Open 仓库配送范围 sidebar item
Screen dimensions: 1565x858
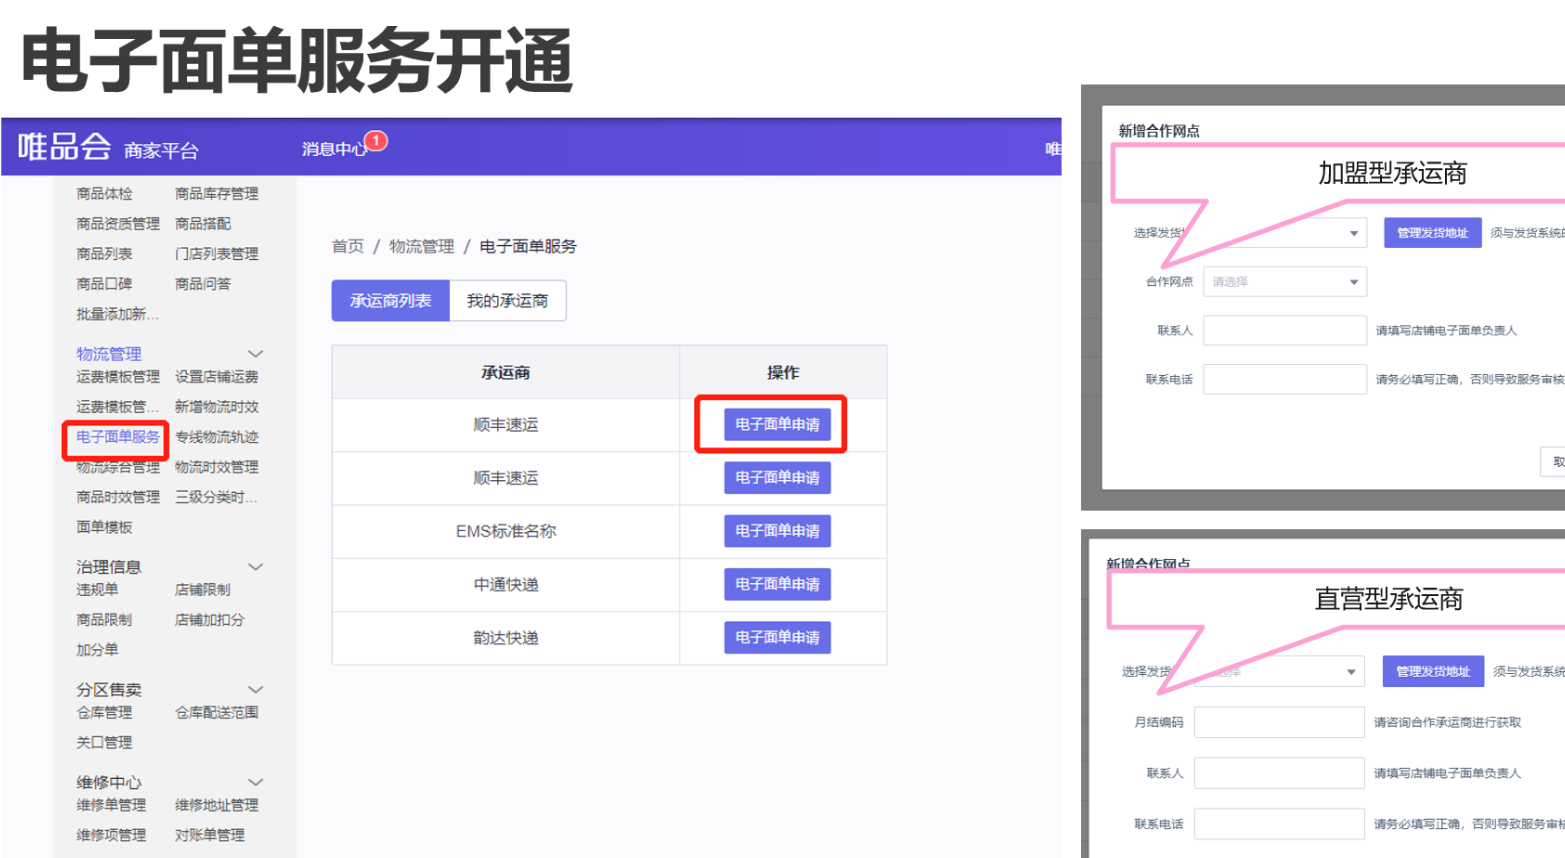pyautogui.click(x=217, y=713)
